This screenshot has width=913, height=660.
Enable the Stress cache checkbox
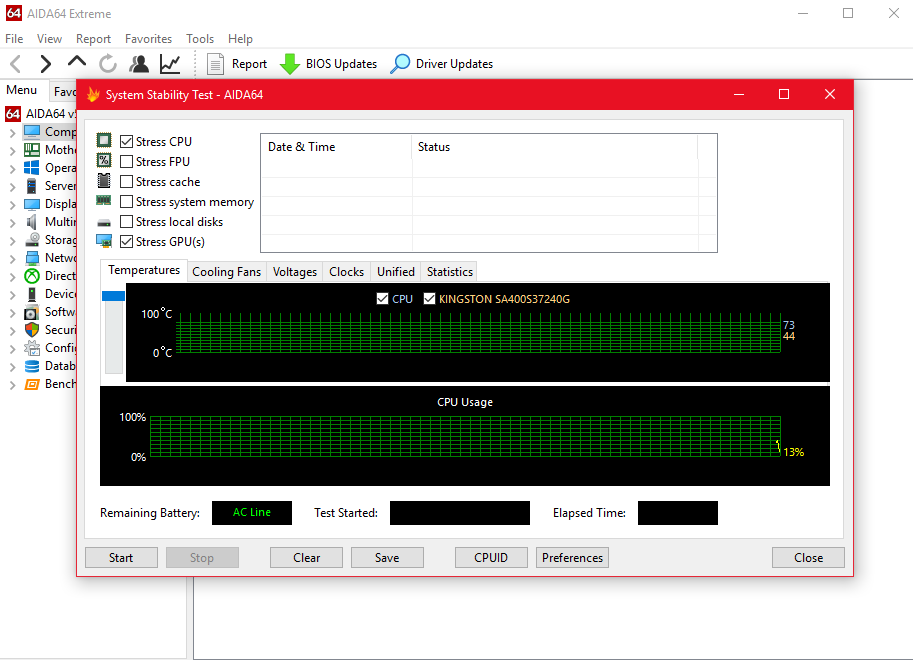[126, 182]
